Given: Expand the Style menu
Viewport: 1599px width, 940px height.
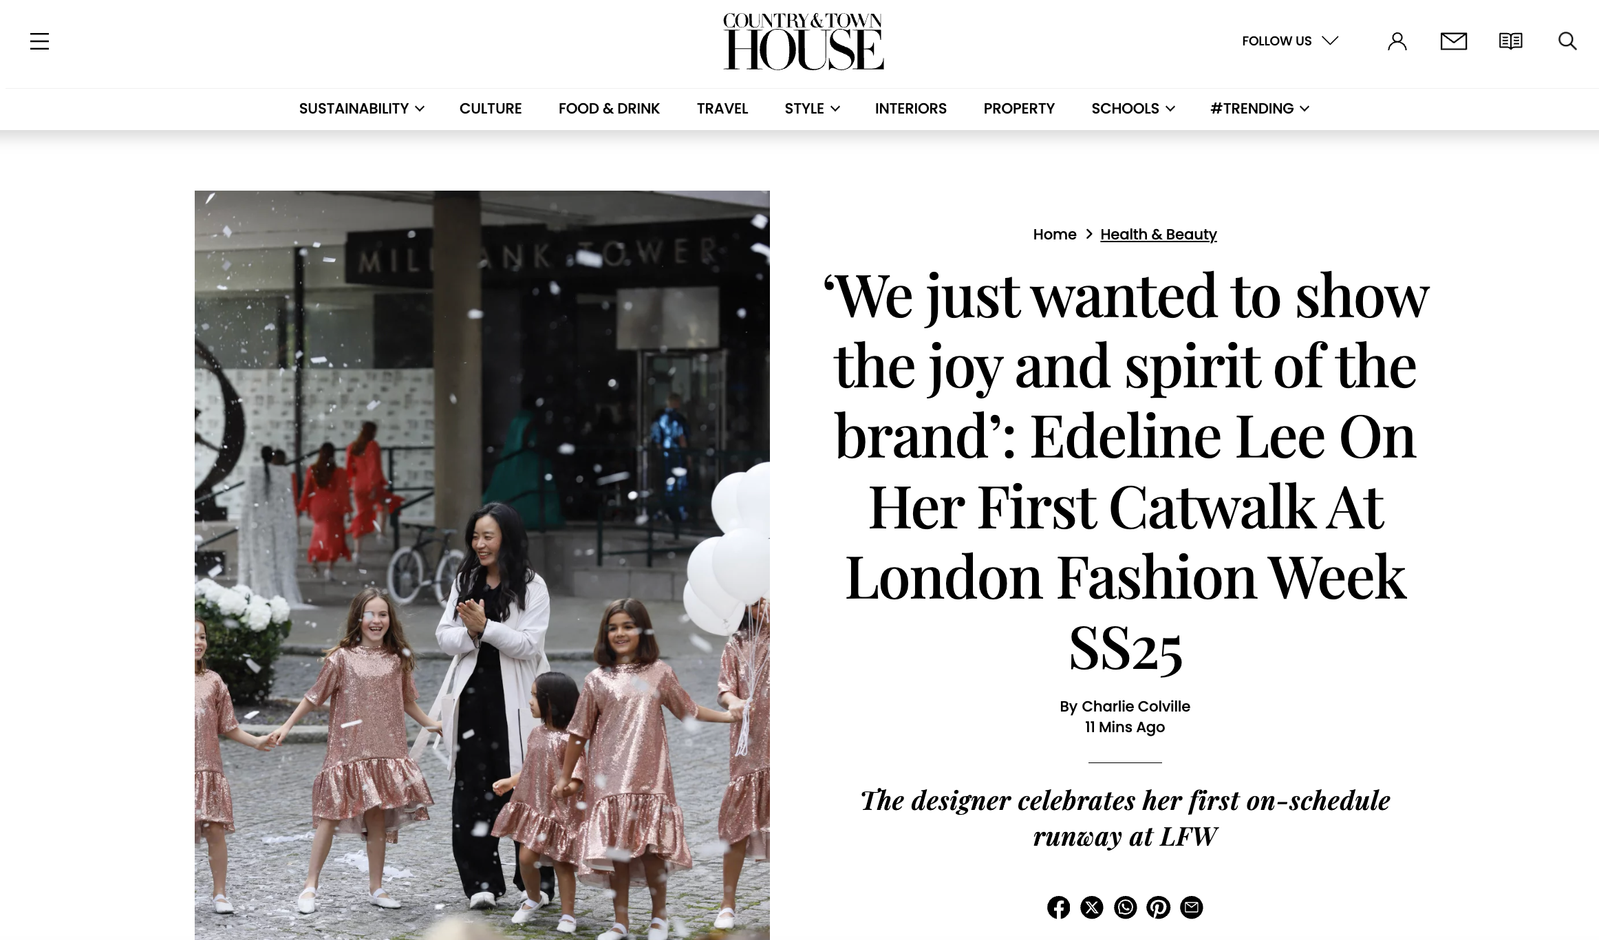Looking at the screenshot, I should (x=812, y=108).
